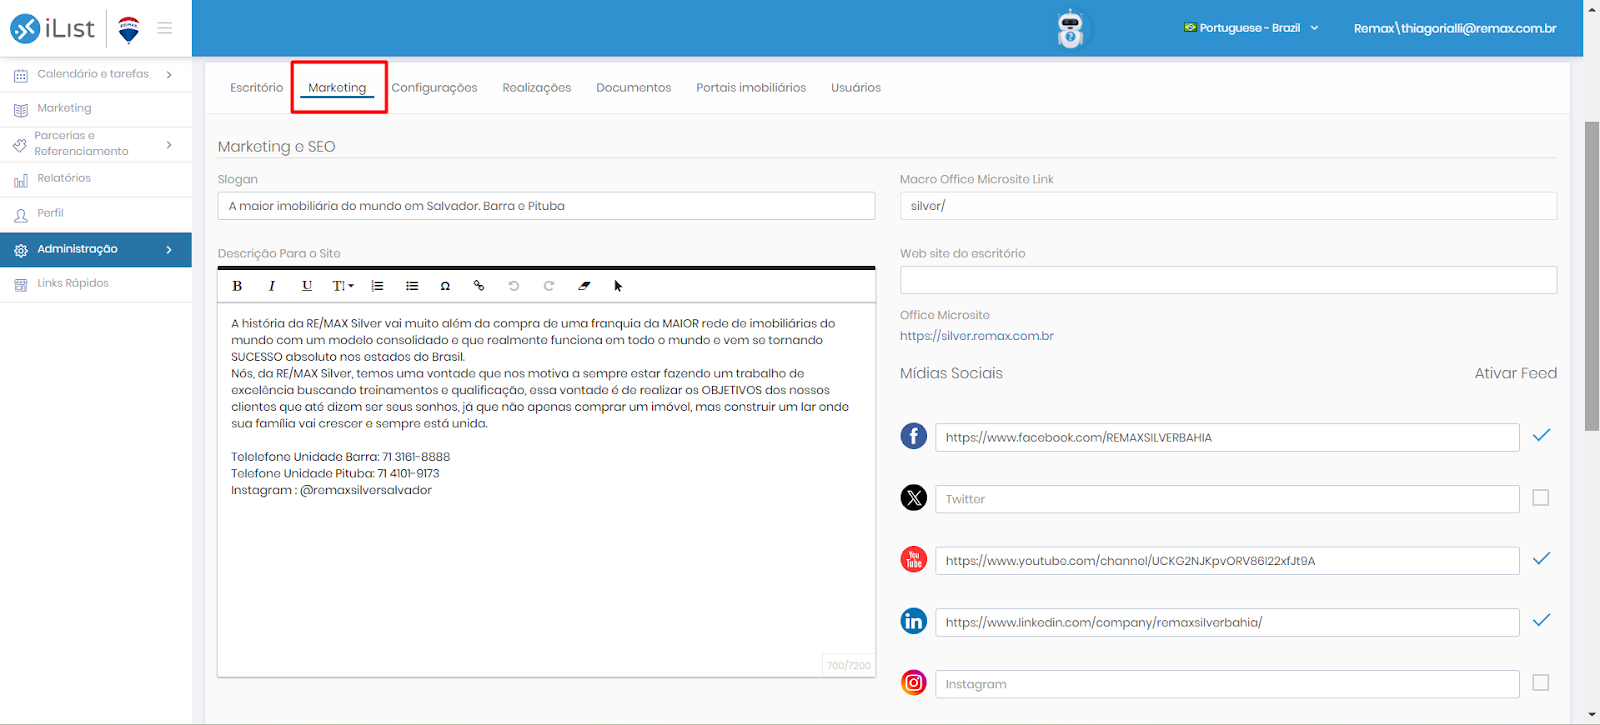The width and height of the screenshot is (1600, 725).
Task: Switch to the Escritório tab
Action: click(256, 88)
